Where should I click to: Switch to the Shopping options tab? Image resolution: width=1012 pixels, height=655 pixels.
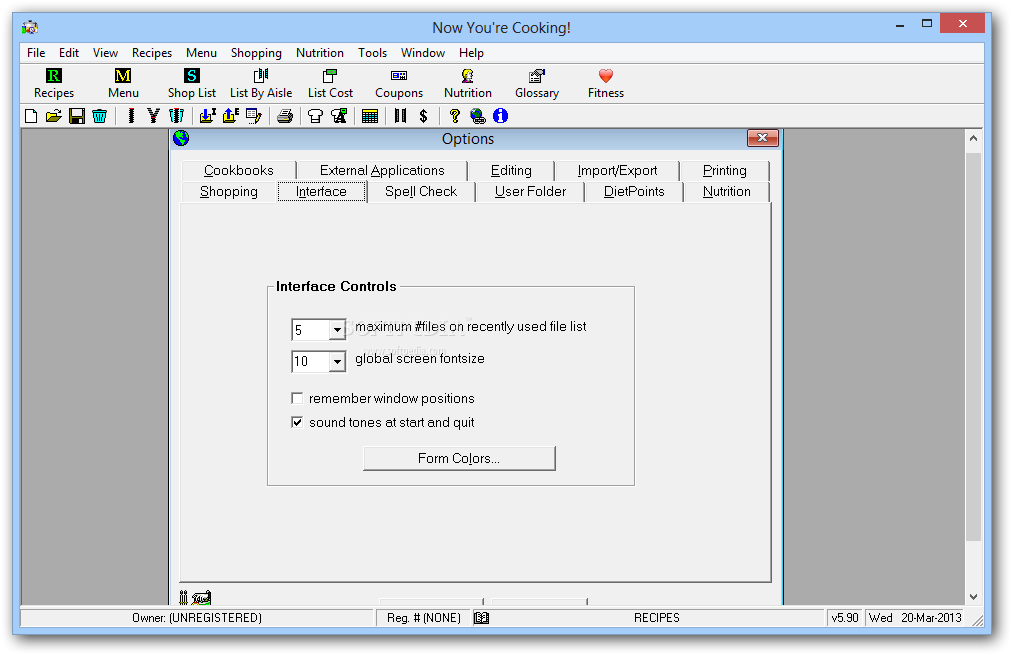pyautogui.click(x=228, y=192)
